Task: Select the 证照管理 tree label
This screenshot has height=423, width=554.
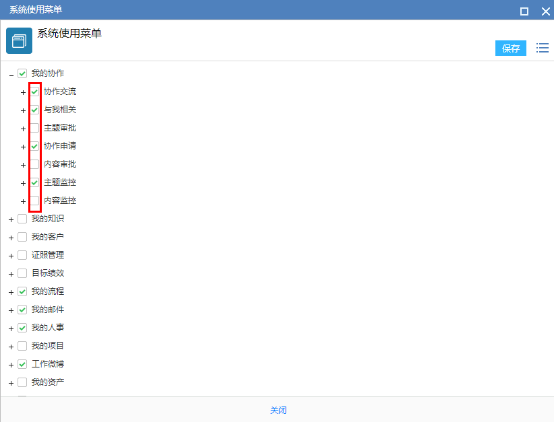Action: [x=48, y=255]
